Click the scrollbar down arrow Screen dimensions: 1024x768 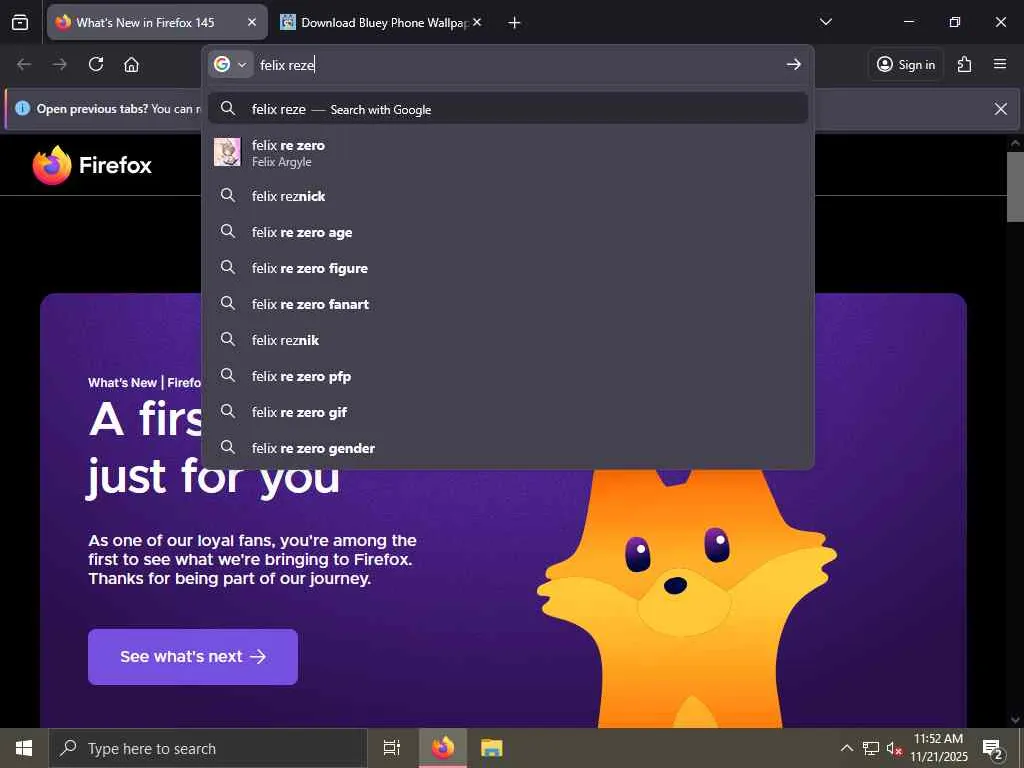(x=1015, y=720)
